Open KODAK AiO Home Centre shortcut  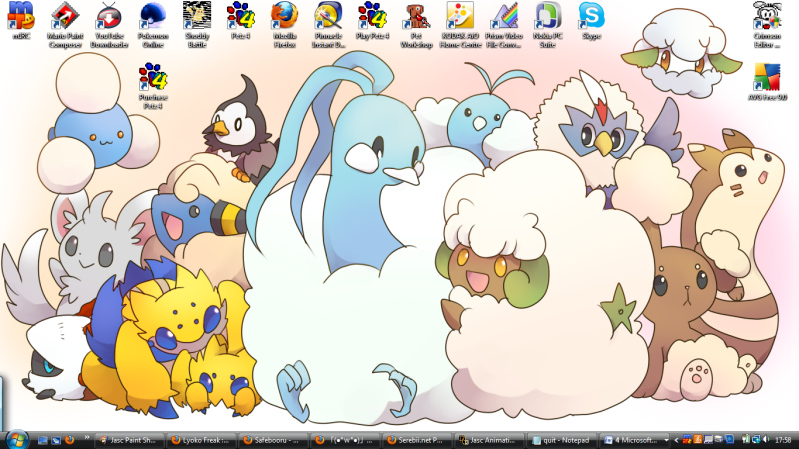point(460,25)
